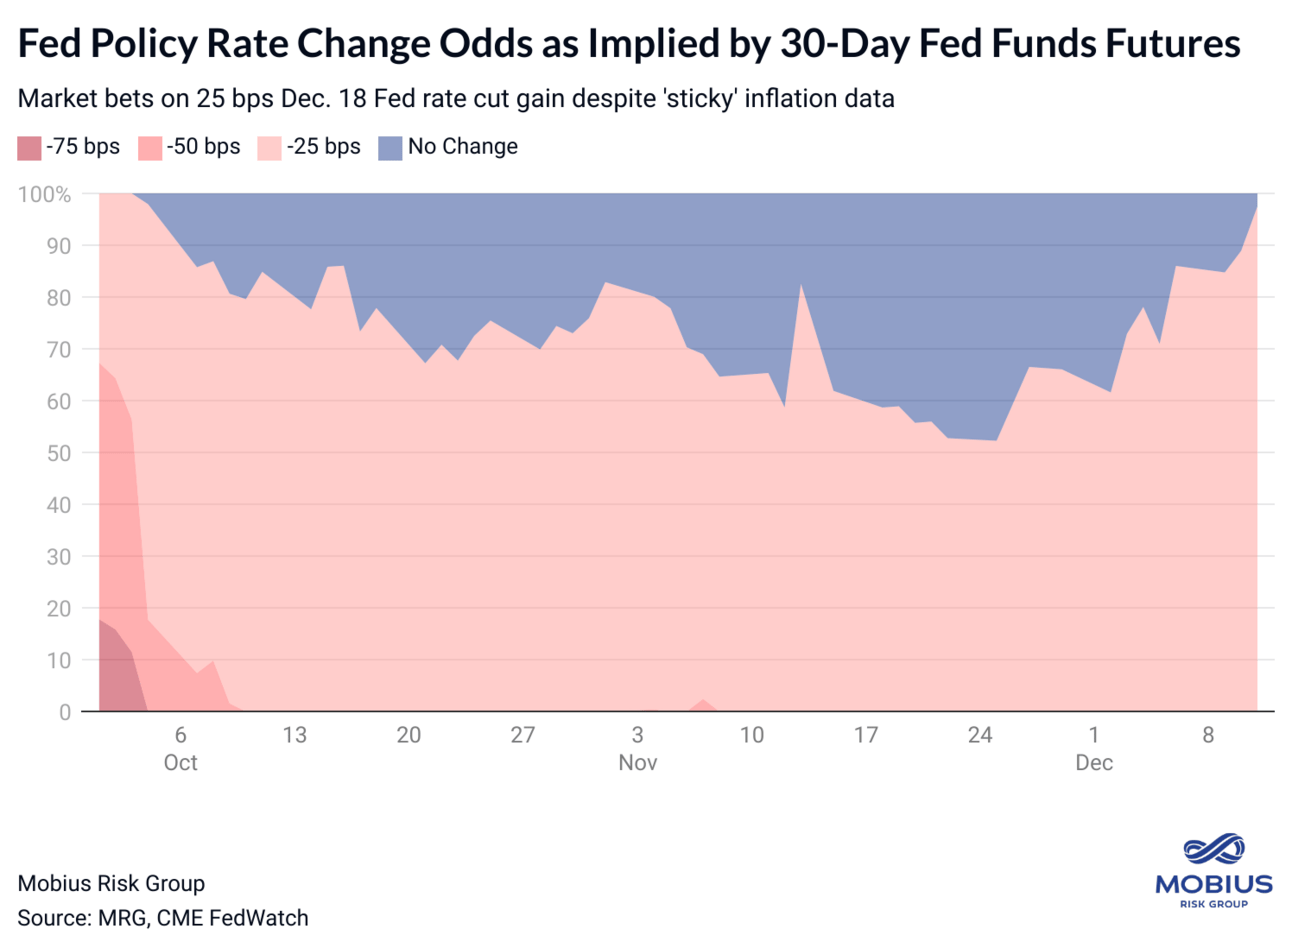Click the -25 bps legend color swatch

point(270,148)
